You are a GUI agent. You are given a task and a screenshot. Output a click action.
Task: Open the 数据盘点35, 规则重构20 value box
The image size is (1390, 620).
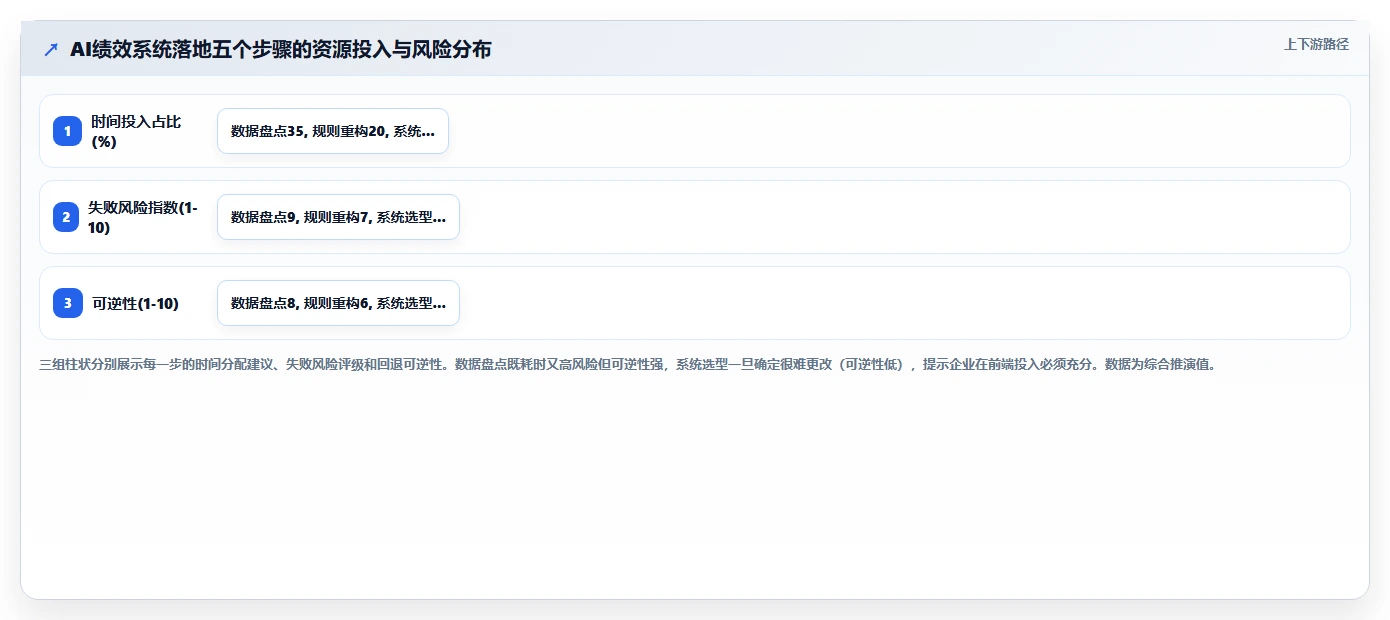(x=333, y=131)
